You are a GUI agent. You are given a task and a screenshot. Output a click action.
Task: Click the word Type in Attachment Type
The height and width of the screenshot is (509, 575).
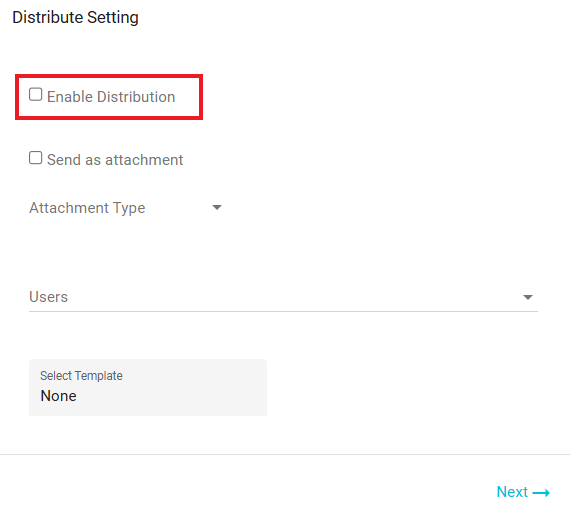click(x=129, y=208)
